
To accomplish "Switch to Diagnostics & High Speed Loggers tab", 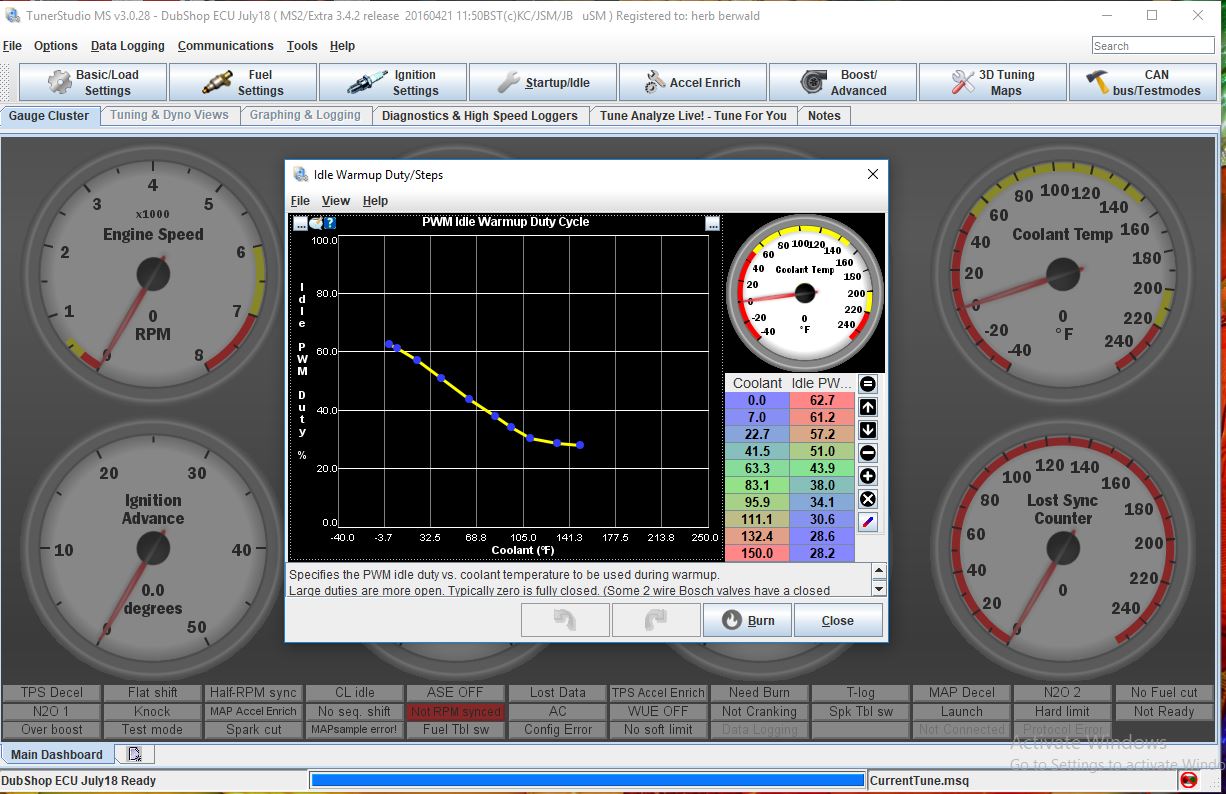I will (479, 116).
